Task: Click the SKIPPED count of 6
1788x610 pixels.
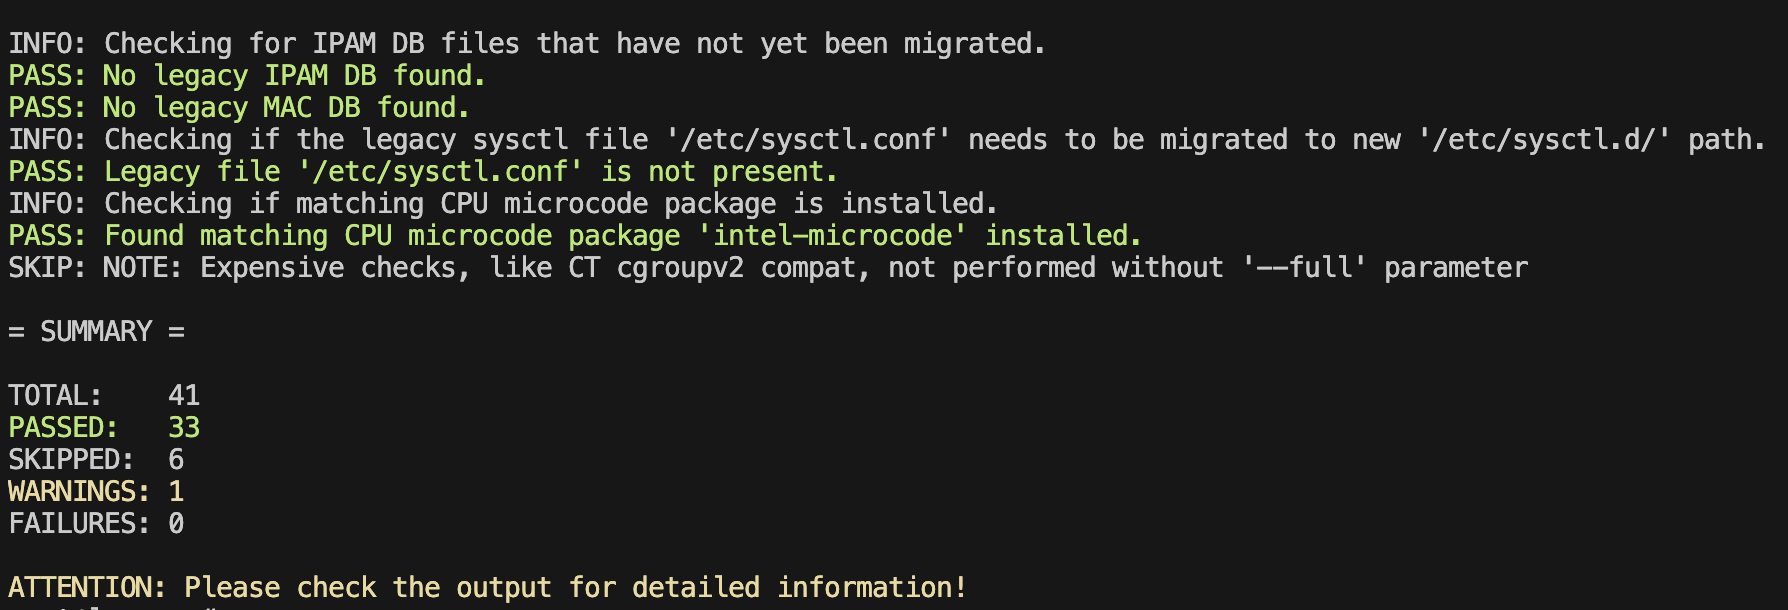Action: [176, 460]
